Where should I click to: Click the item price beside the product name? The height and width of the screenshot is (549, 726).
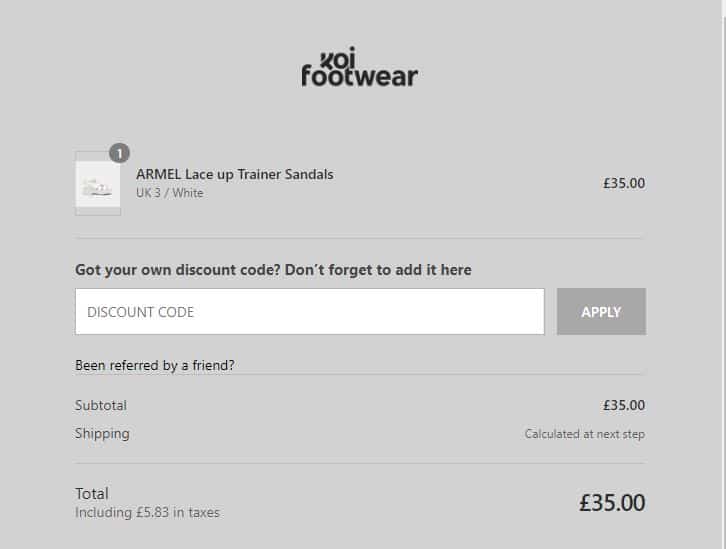point(623,183)
